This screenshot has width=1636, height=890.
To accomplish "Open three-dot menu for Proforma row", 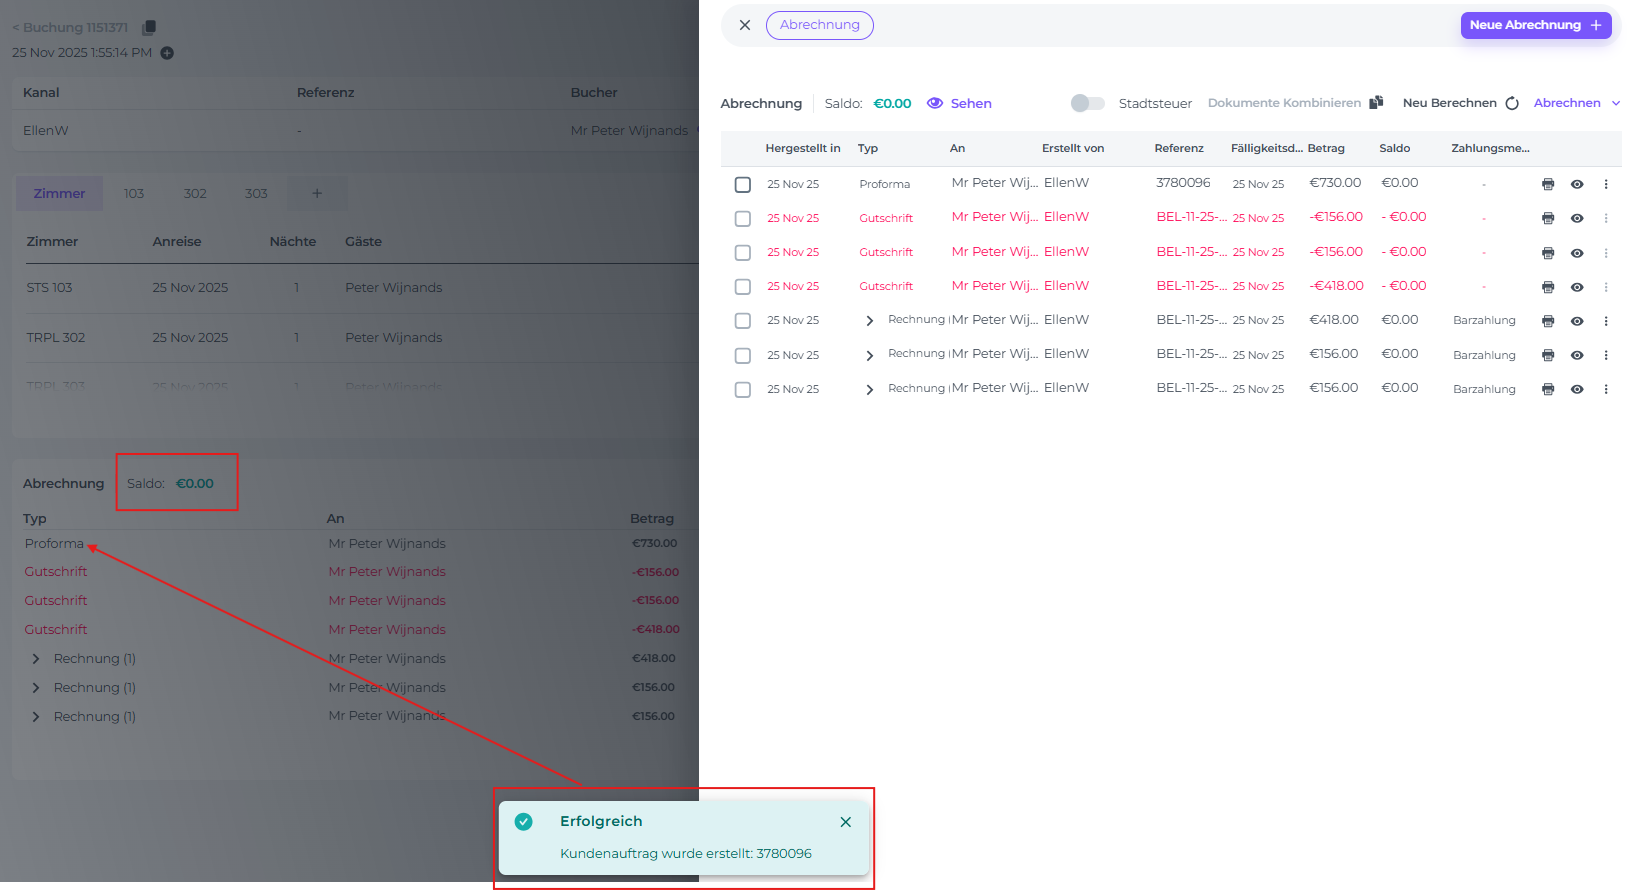I will tap(1605, 184).
